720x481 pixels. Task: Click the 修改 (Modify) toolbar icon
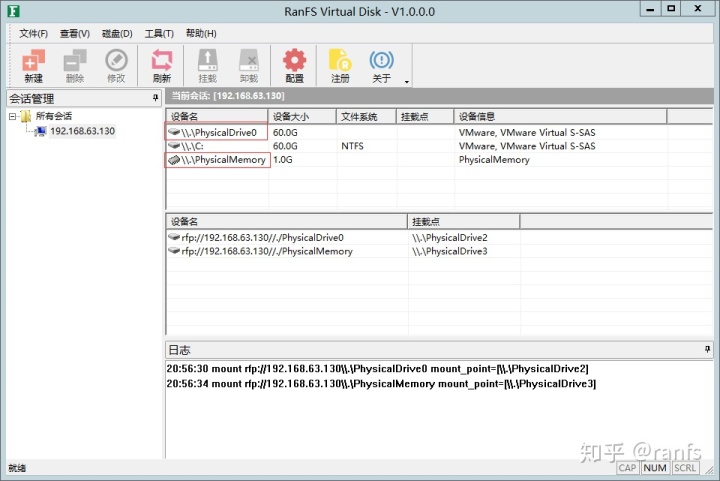click(x=116, y=66)
